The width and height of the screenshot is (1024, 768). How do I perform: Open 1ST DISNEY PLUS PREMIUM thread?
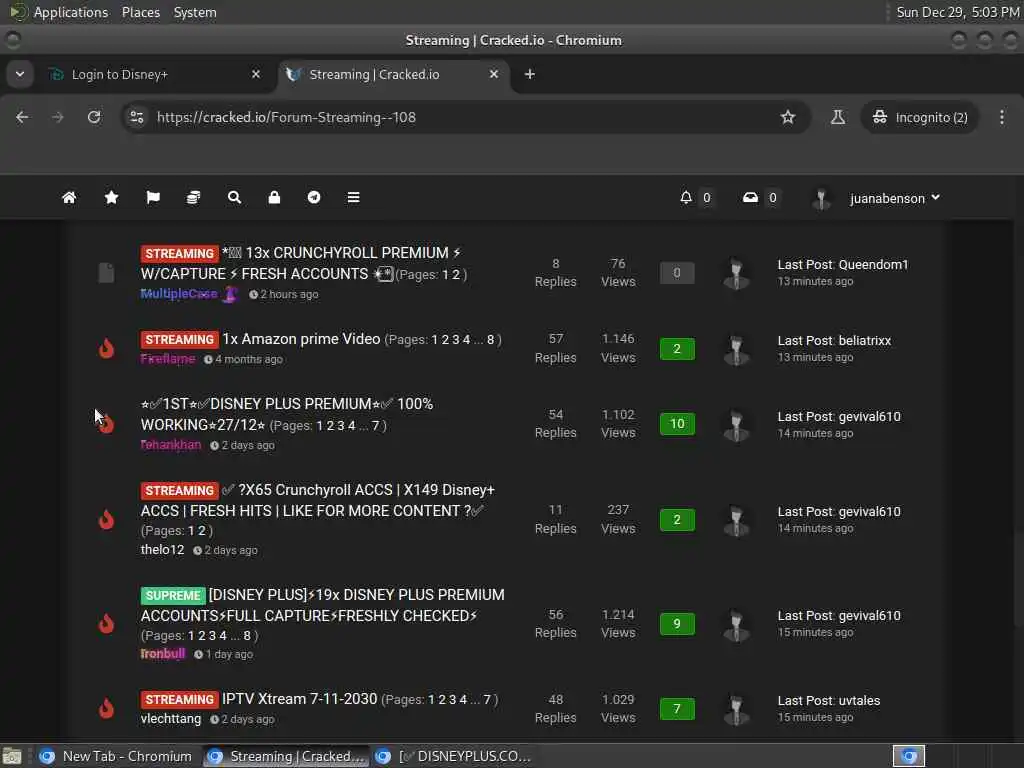287,414
